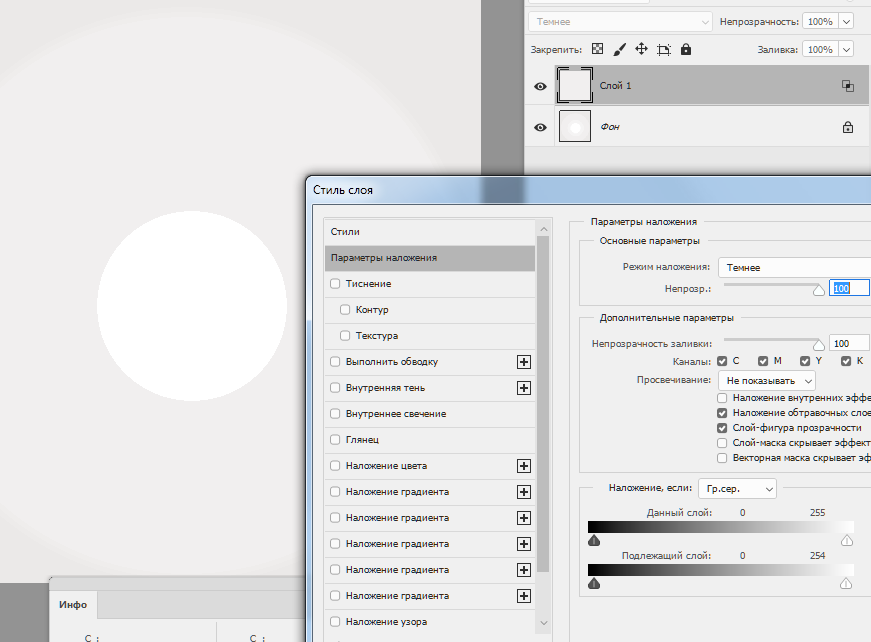The height and width of the screenshot is (642, 871).
Task: Uncheck Наложение обтравочных слоев option
Action: point(722,413)
